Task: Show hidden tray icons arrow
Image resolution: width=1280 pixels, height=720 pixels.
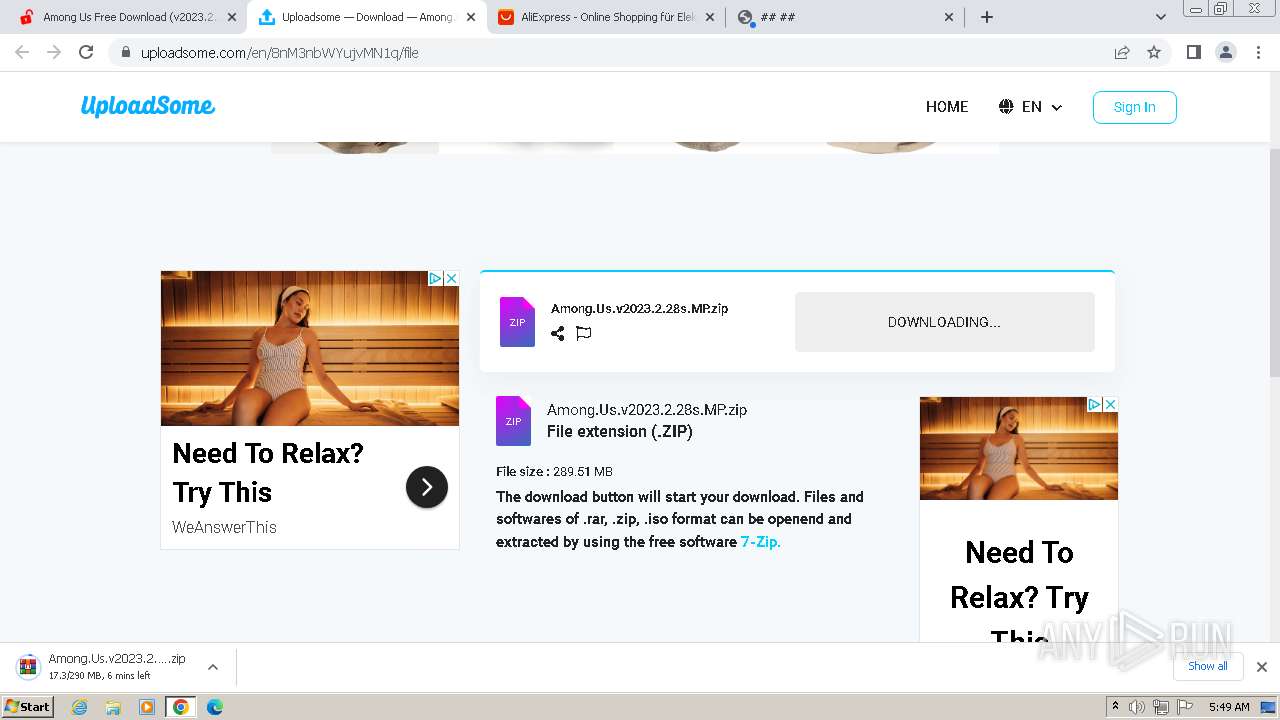Action: pyautogui.click(x=1115, y=707)
